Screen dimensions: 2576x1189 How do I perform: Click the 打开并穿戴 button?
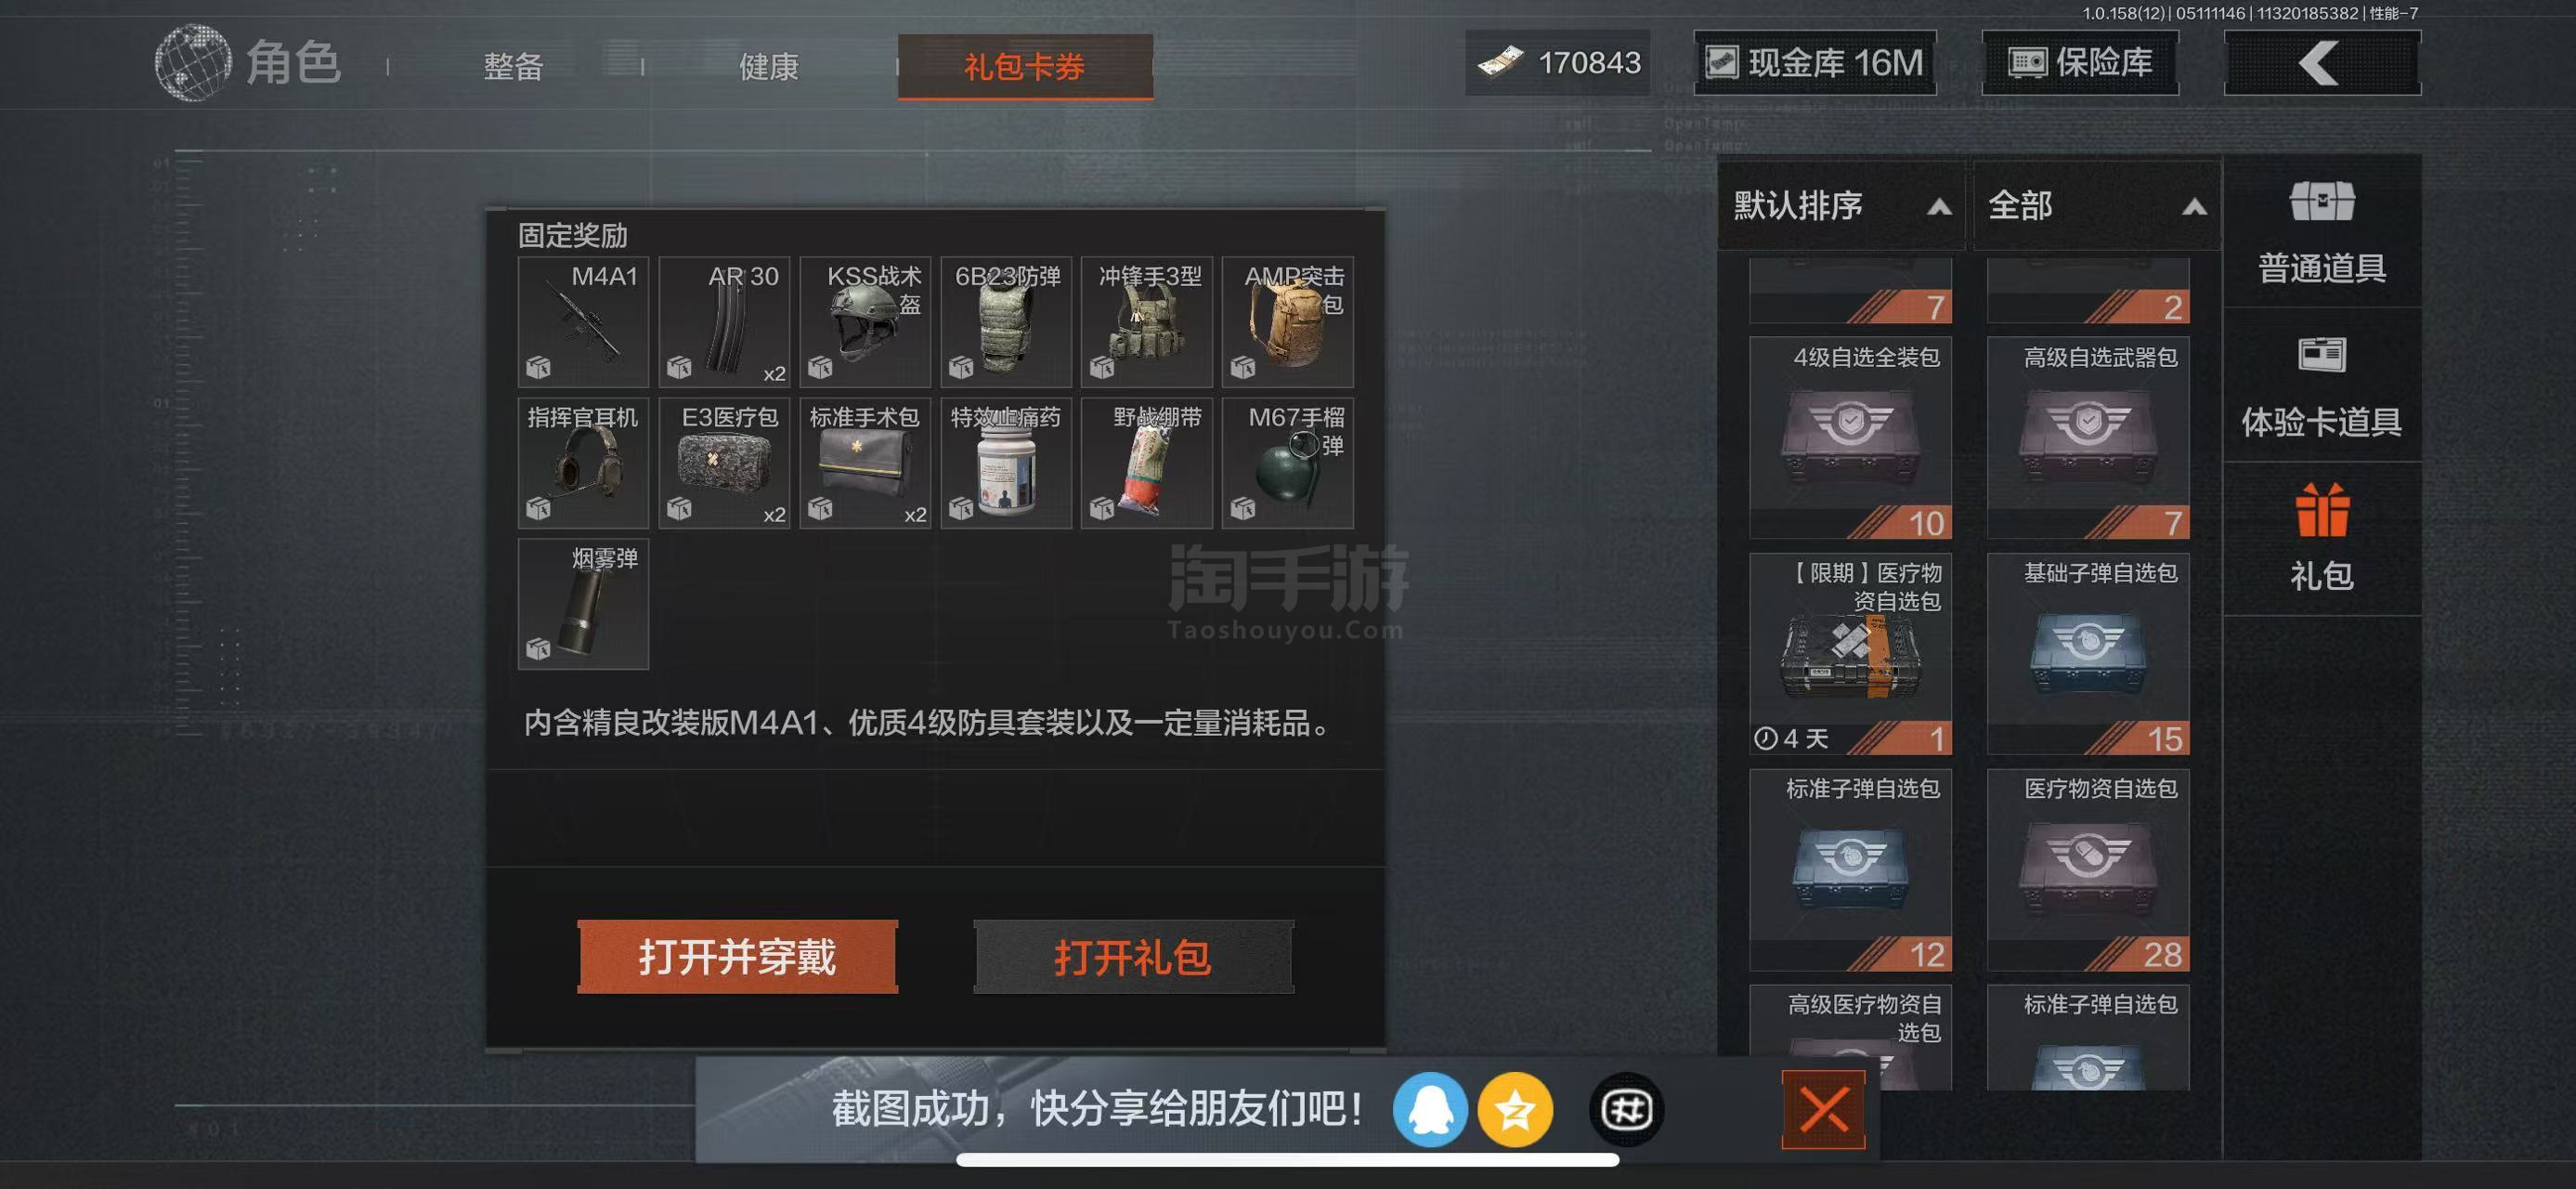coord(737,957)
